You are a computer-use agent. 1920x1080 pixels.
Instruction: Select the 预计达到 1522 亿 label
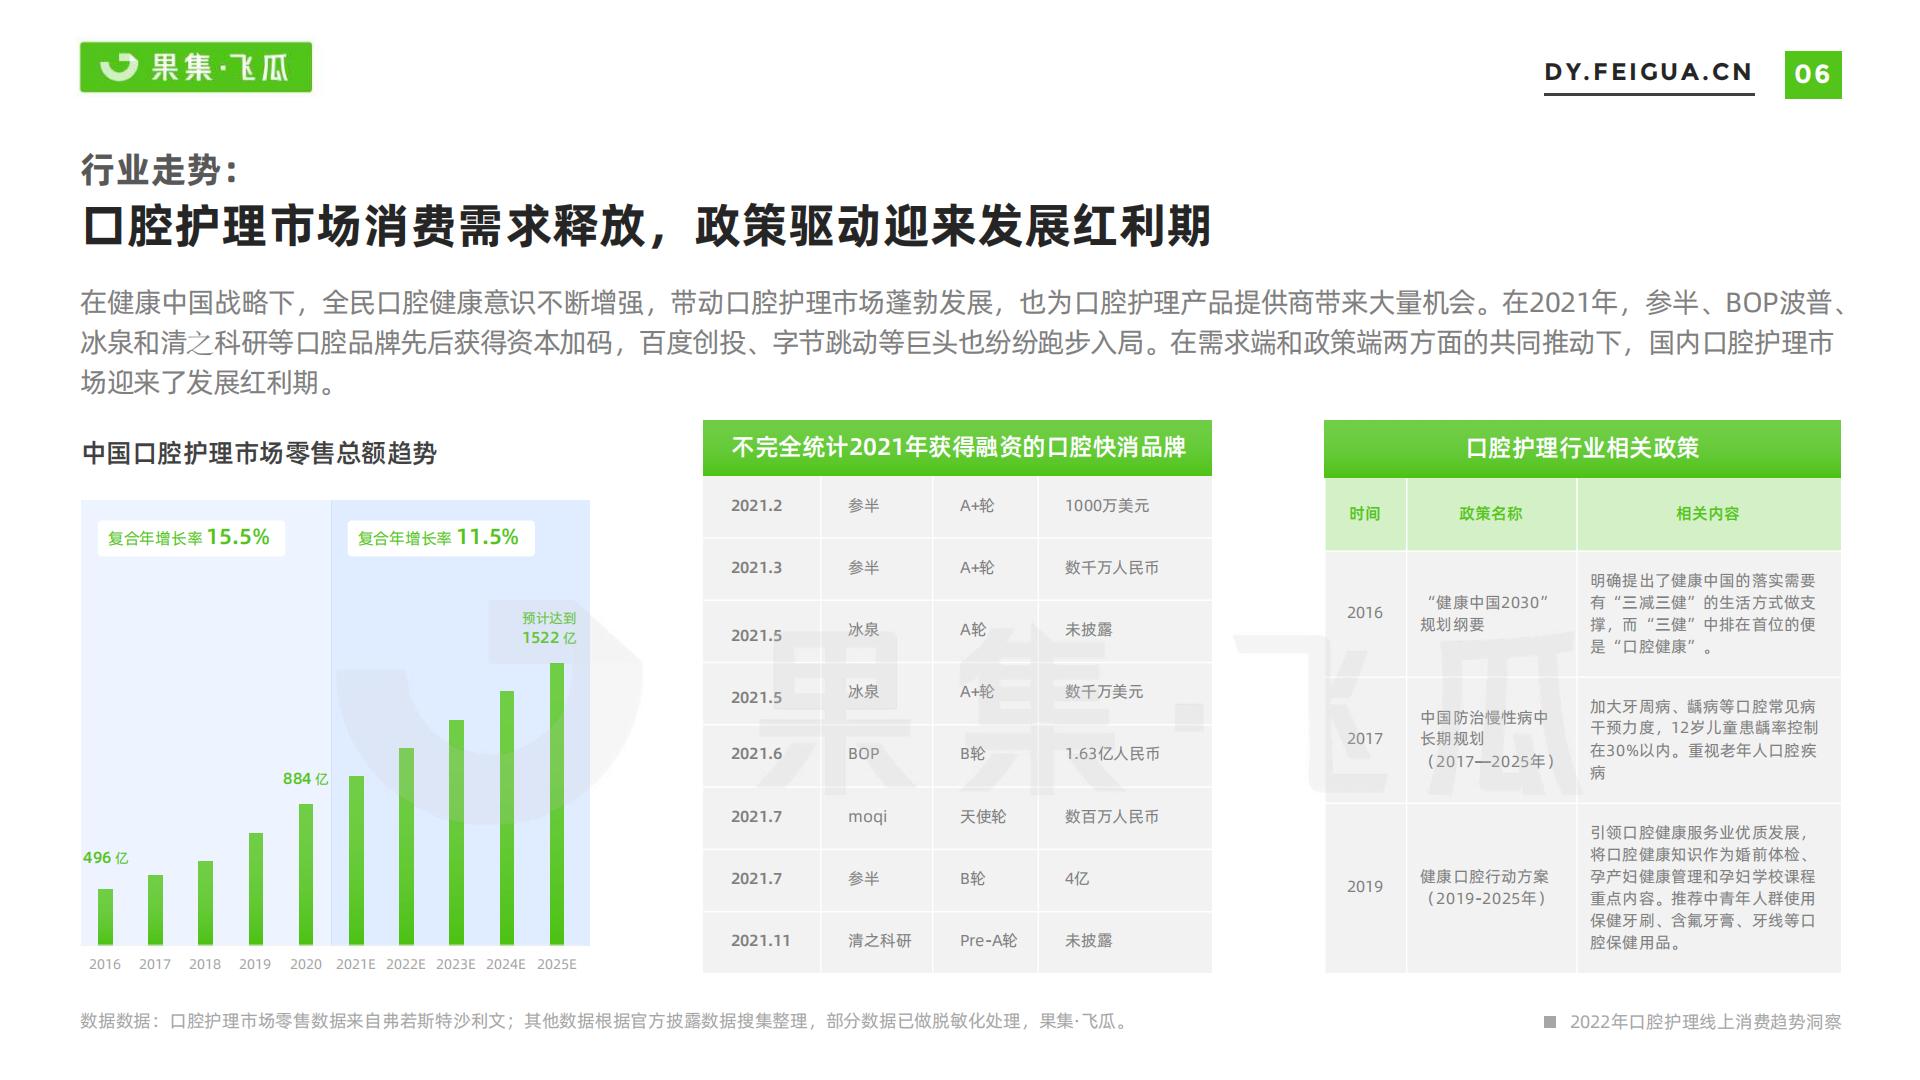coord(549,628)
